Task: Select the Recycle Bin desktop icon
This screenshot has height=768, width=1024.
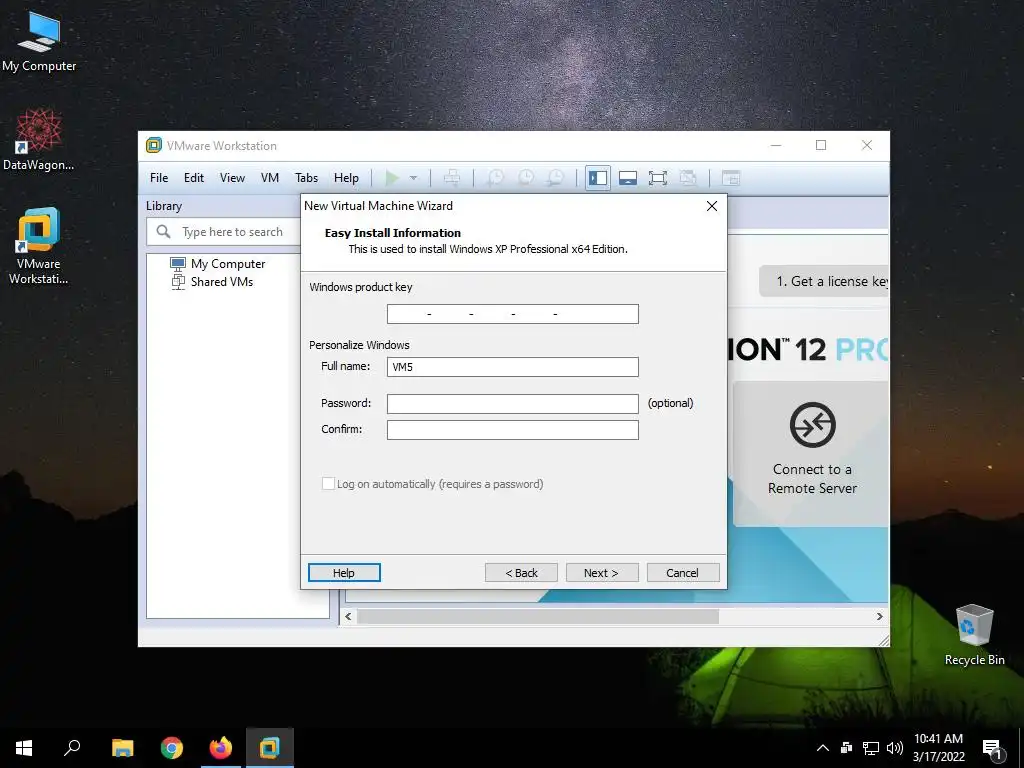Action: click(974, 635)
